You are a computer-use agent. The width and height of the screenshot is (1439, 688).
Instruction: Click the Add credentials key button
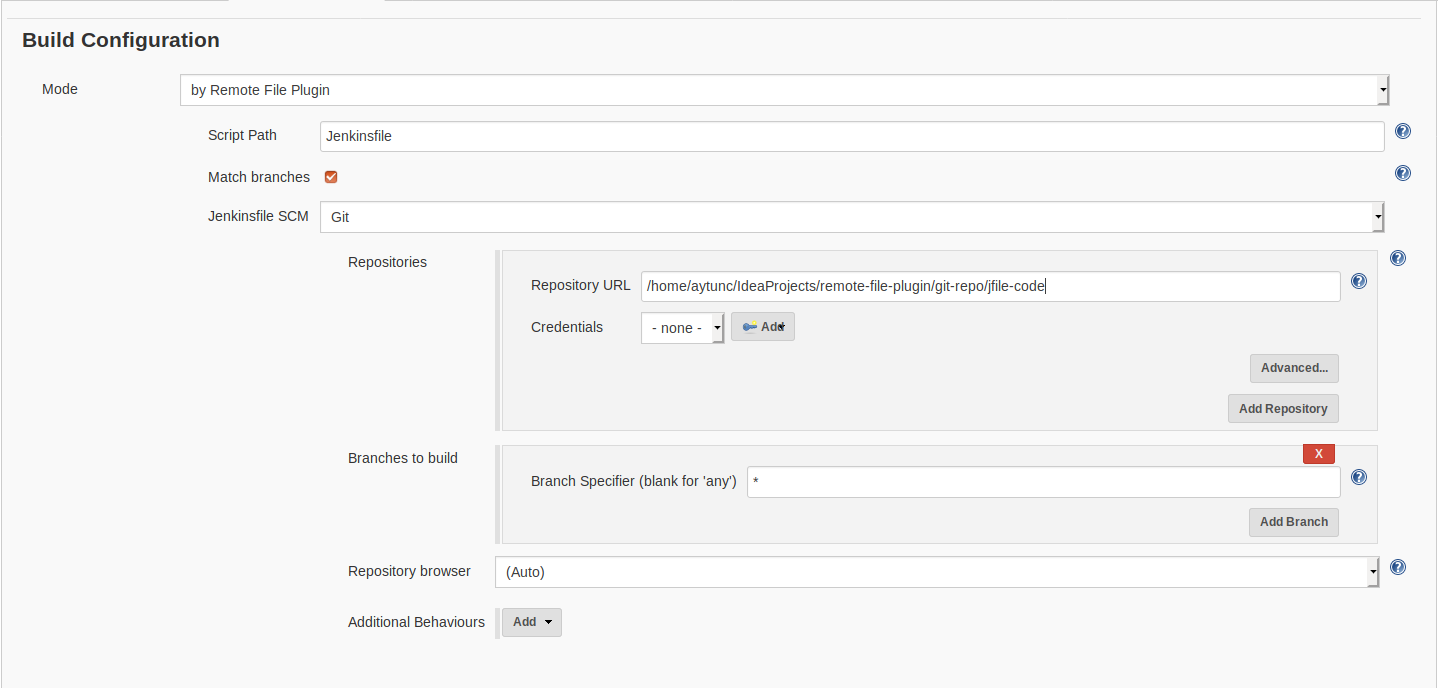pyautogui.click(x=763, y=327)
